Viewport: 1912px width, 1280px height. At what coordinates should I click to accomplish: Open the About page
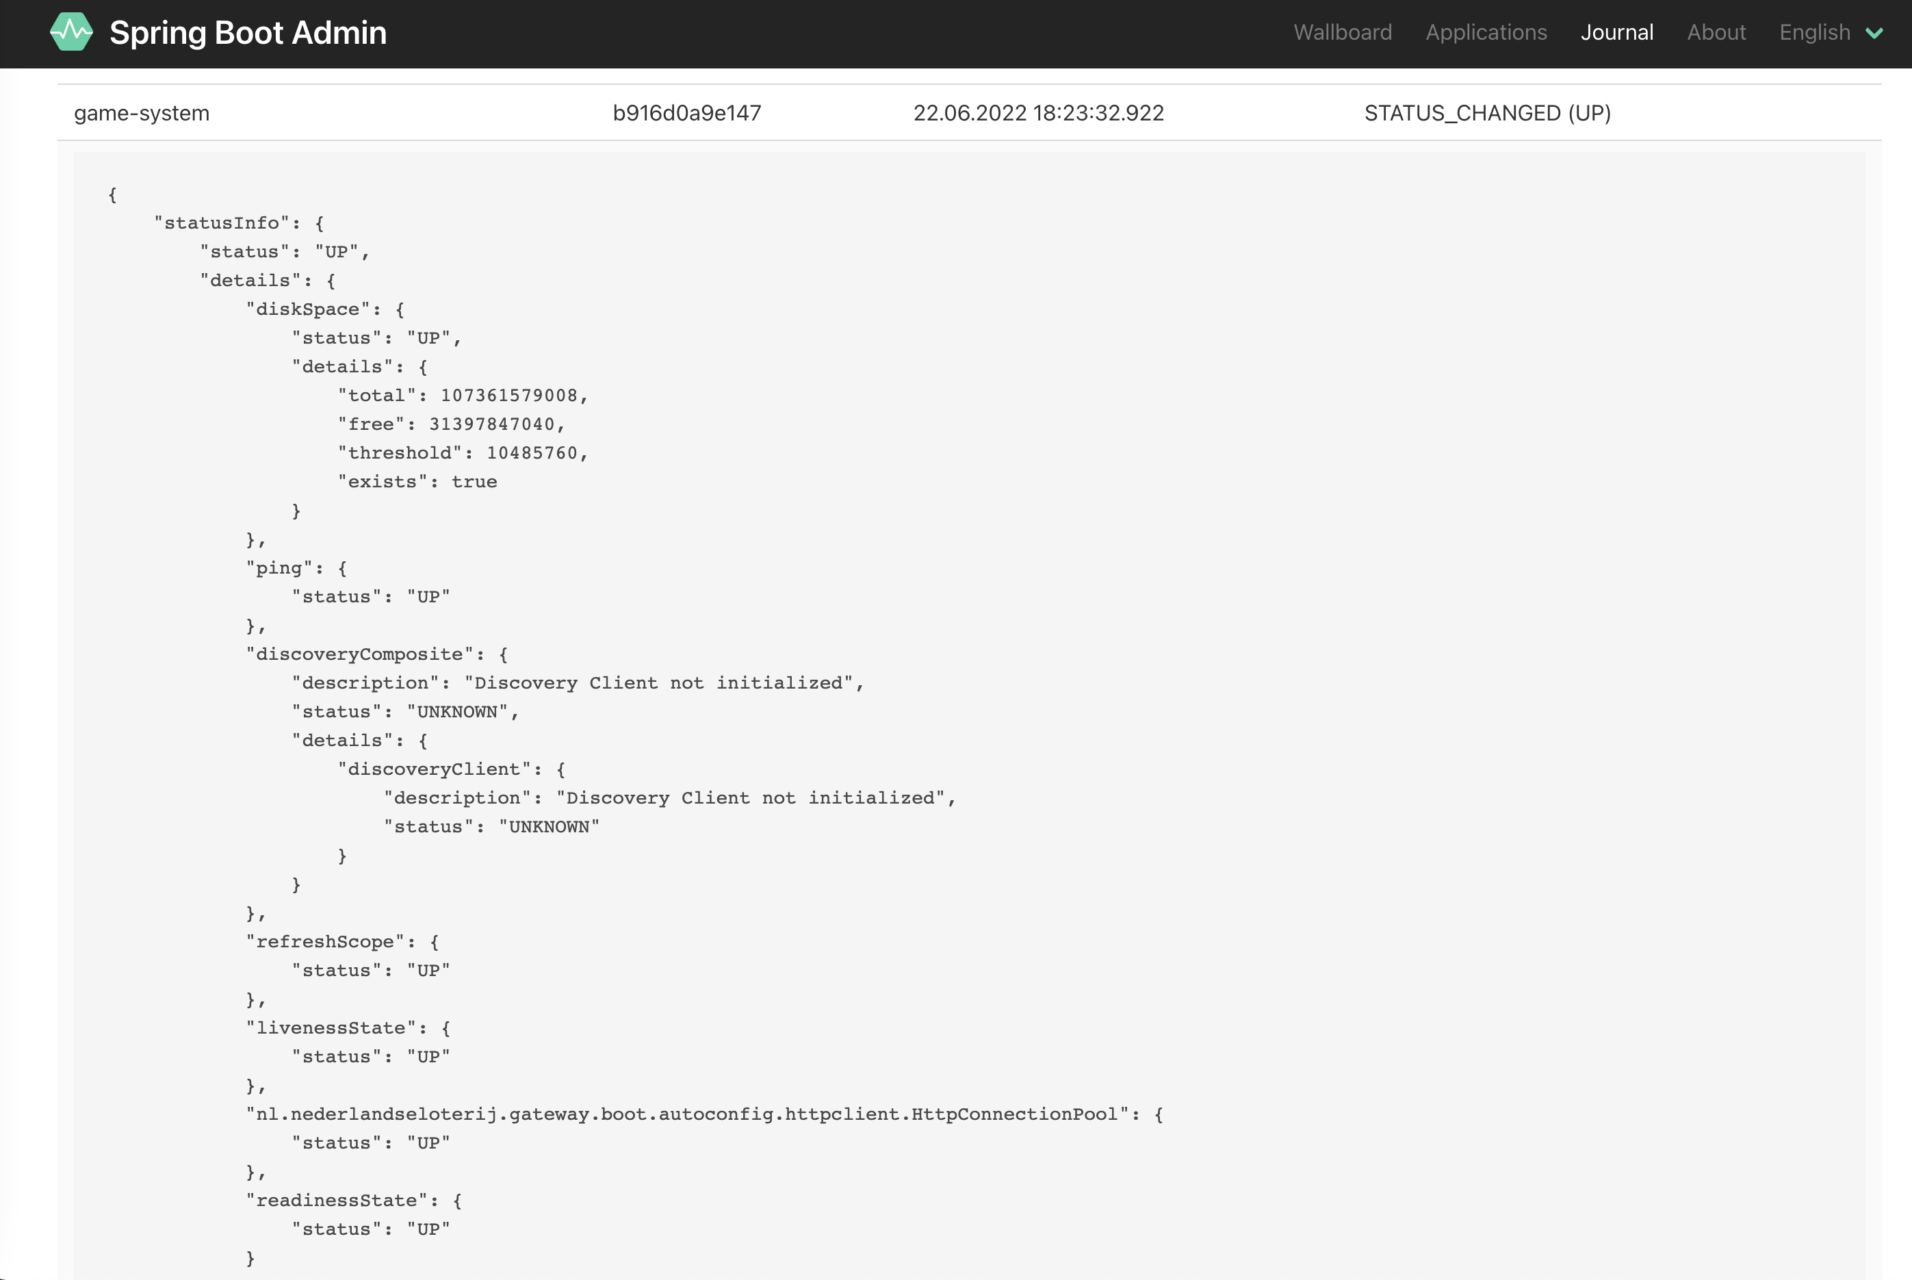(1716, 32)
